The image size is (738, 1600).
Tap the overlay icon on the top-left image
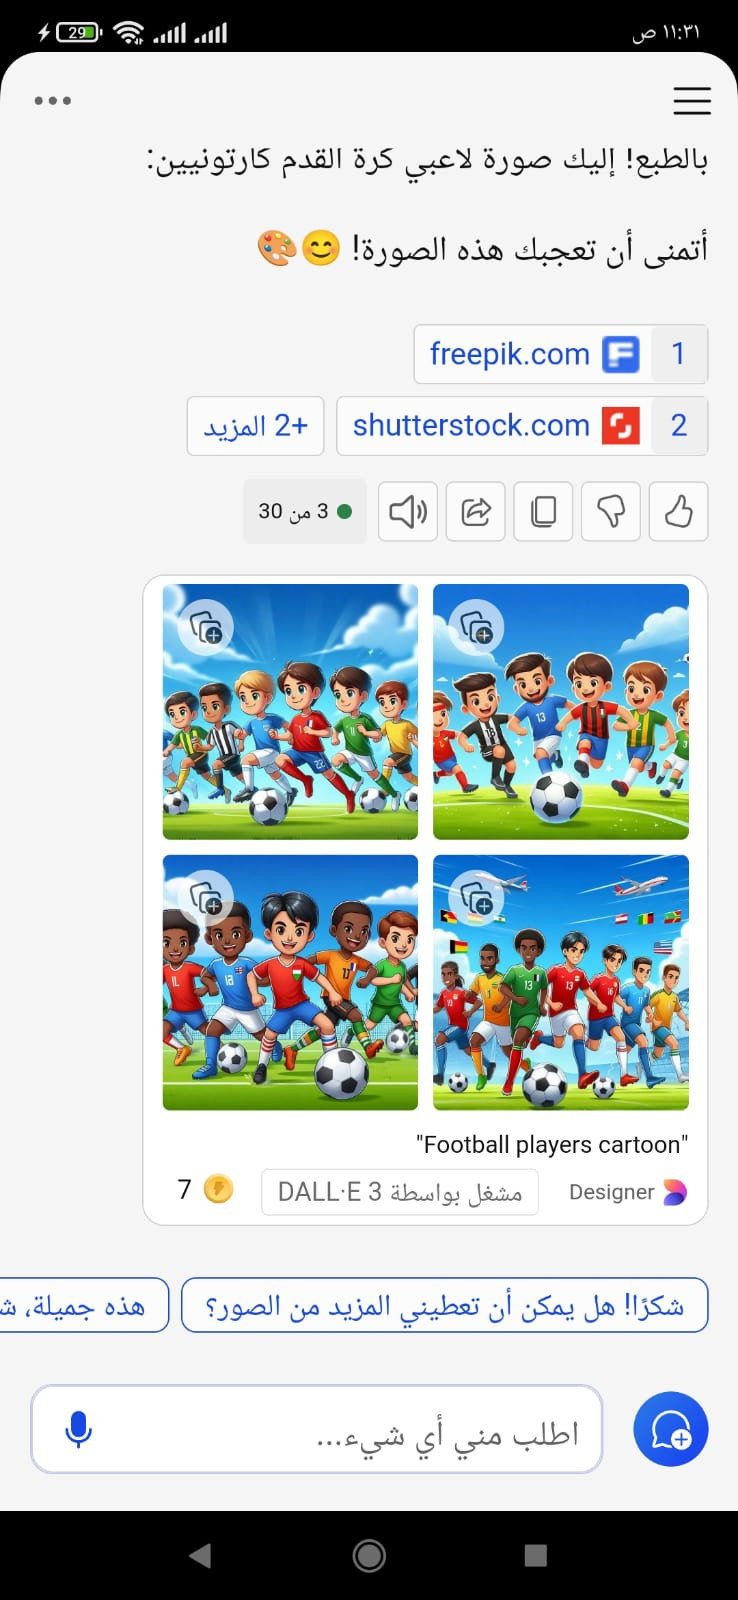(x=205, y=627)
